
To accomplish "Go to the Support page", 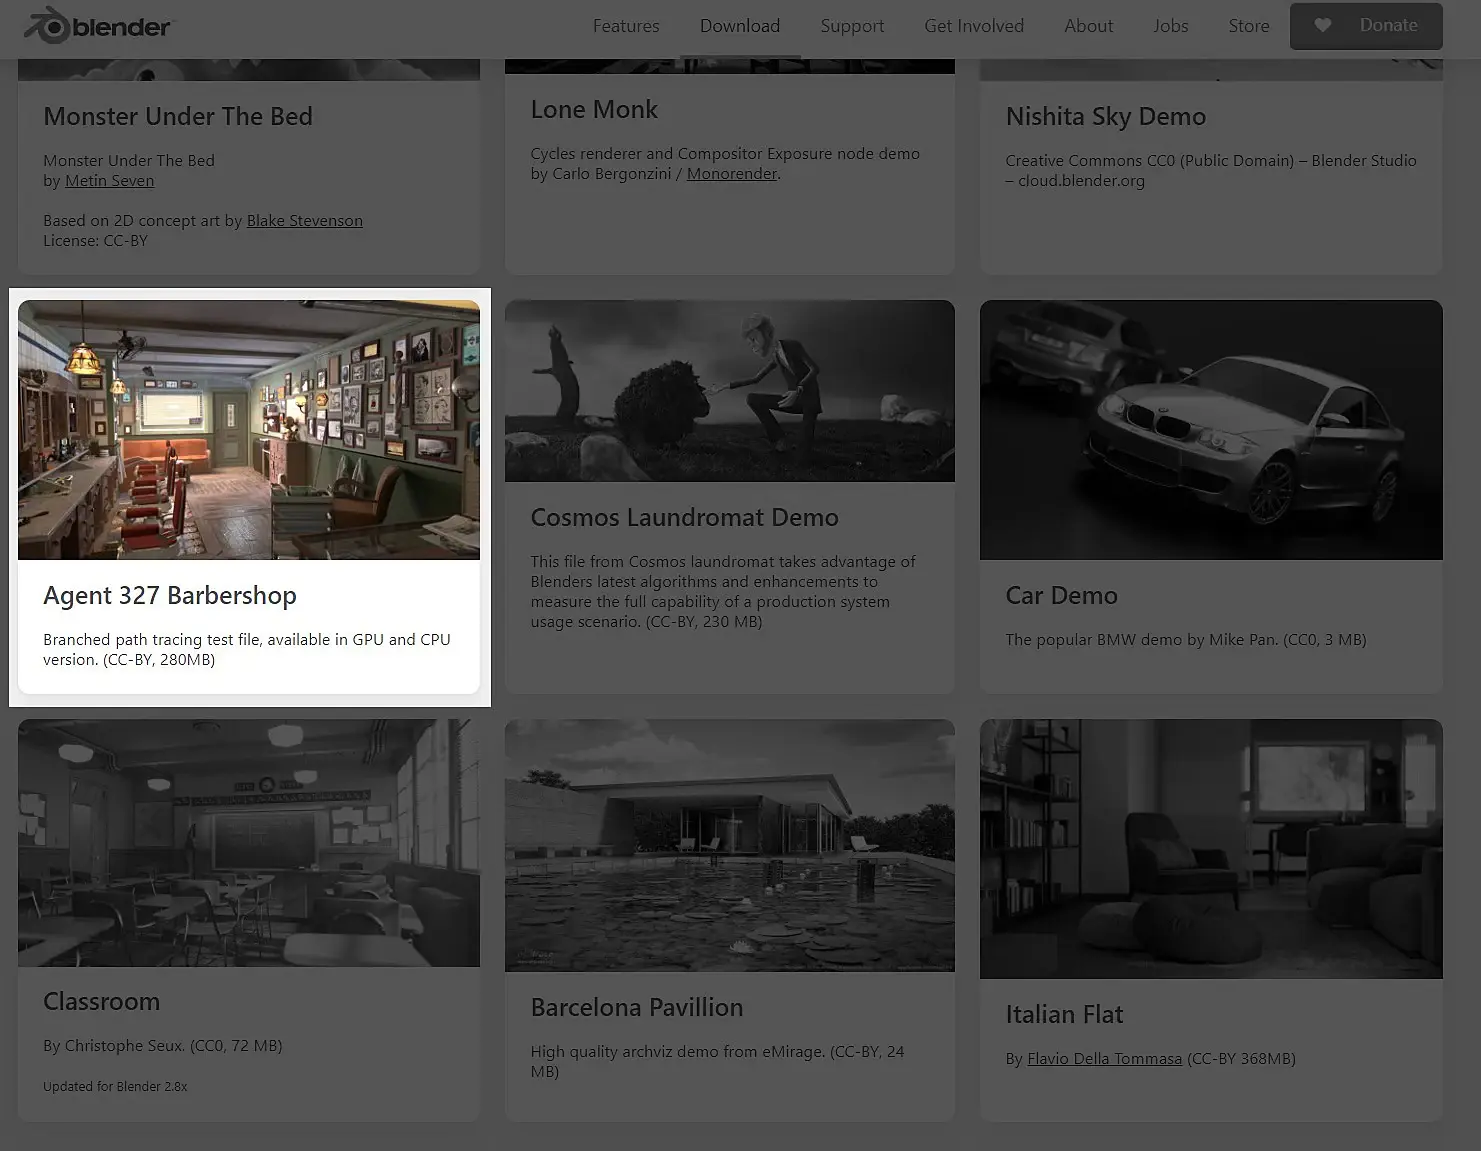I will click(852, 26).
